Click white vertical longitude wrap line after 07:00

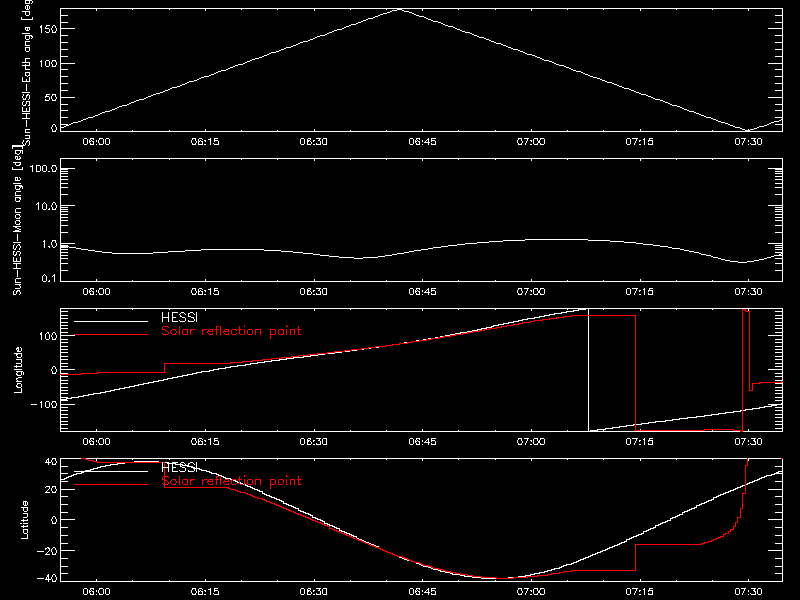click(589, 370)
